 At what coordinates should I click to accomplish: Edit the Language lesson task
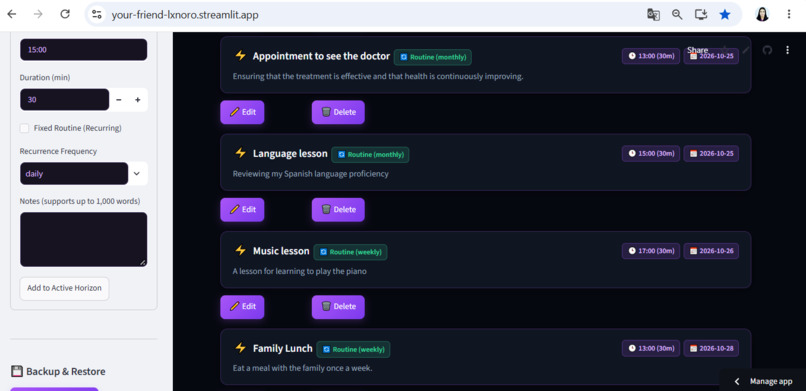tap(242, 210)
